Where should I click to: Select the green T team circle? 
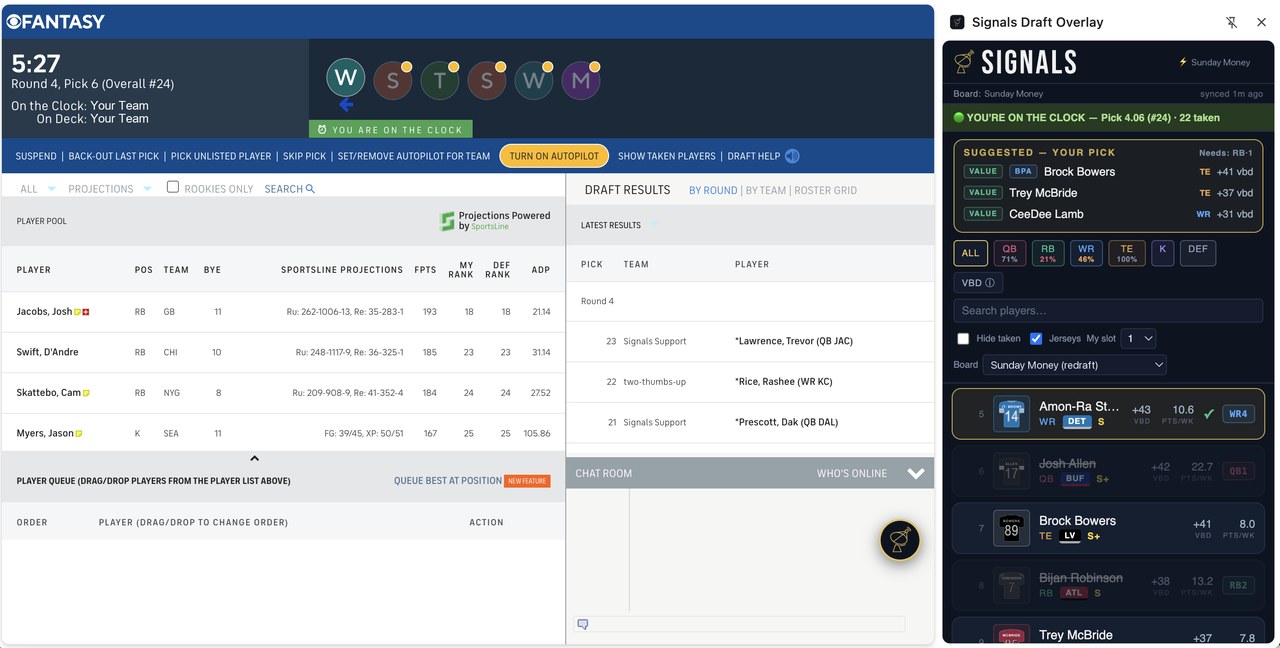click(440, 81)
